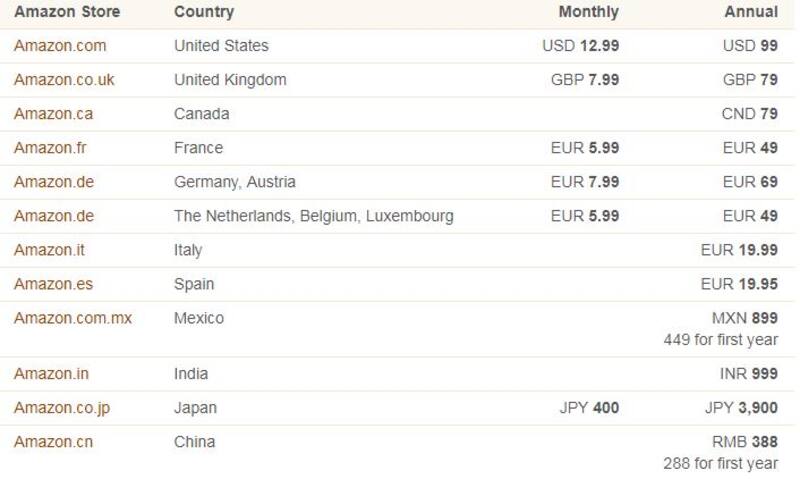Open the Amazon.es store link
Screen dimensions: 800x479
(53, 284)
